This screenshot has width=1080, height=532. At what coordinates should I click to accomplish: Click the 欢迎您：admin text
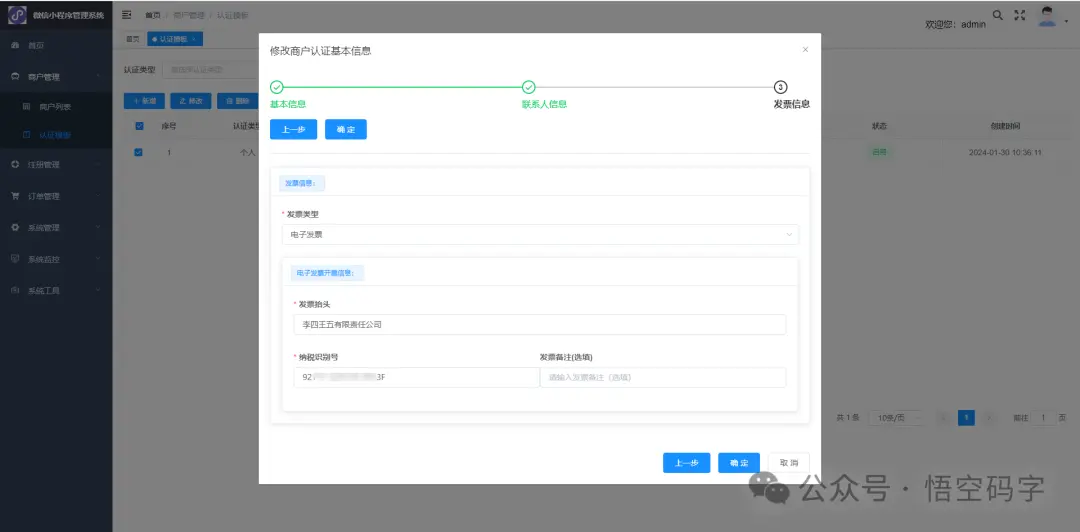[955, 24]
